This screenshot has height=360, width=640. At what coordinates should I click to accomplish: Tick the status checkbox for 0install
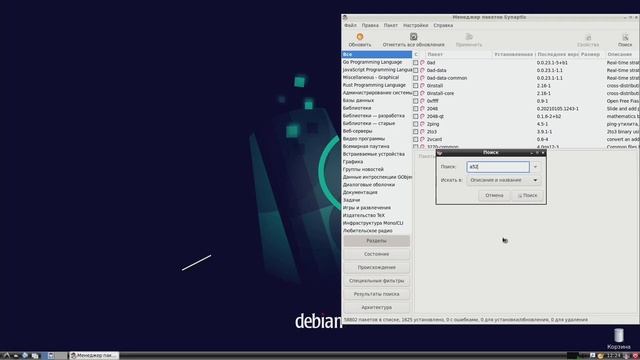[416, 86]
